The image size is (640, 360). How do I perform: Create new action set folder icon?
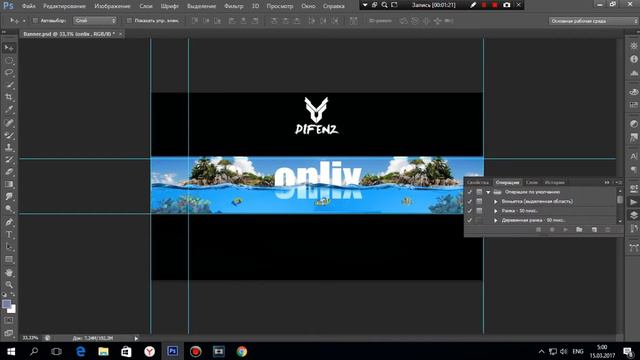point(579,230)
